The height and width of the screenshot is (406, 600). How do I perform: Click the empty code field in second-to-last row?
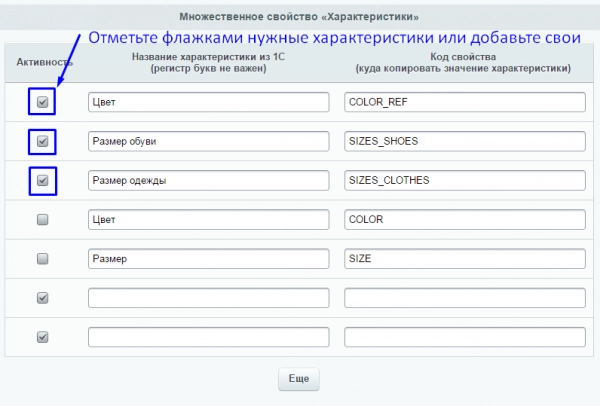[465, 298]
